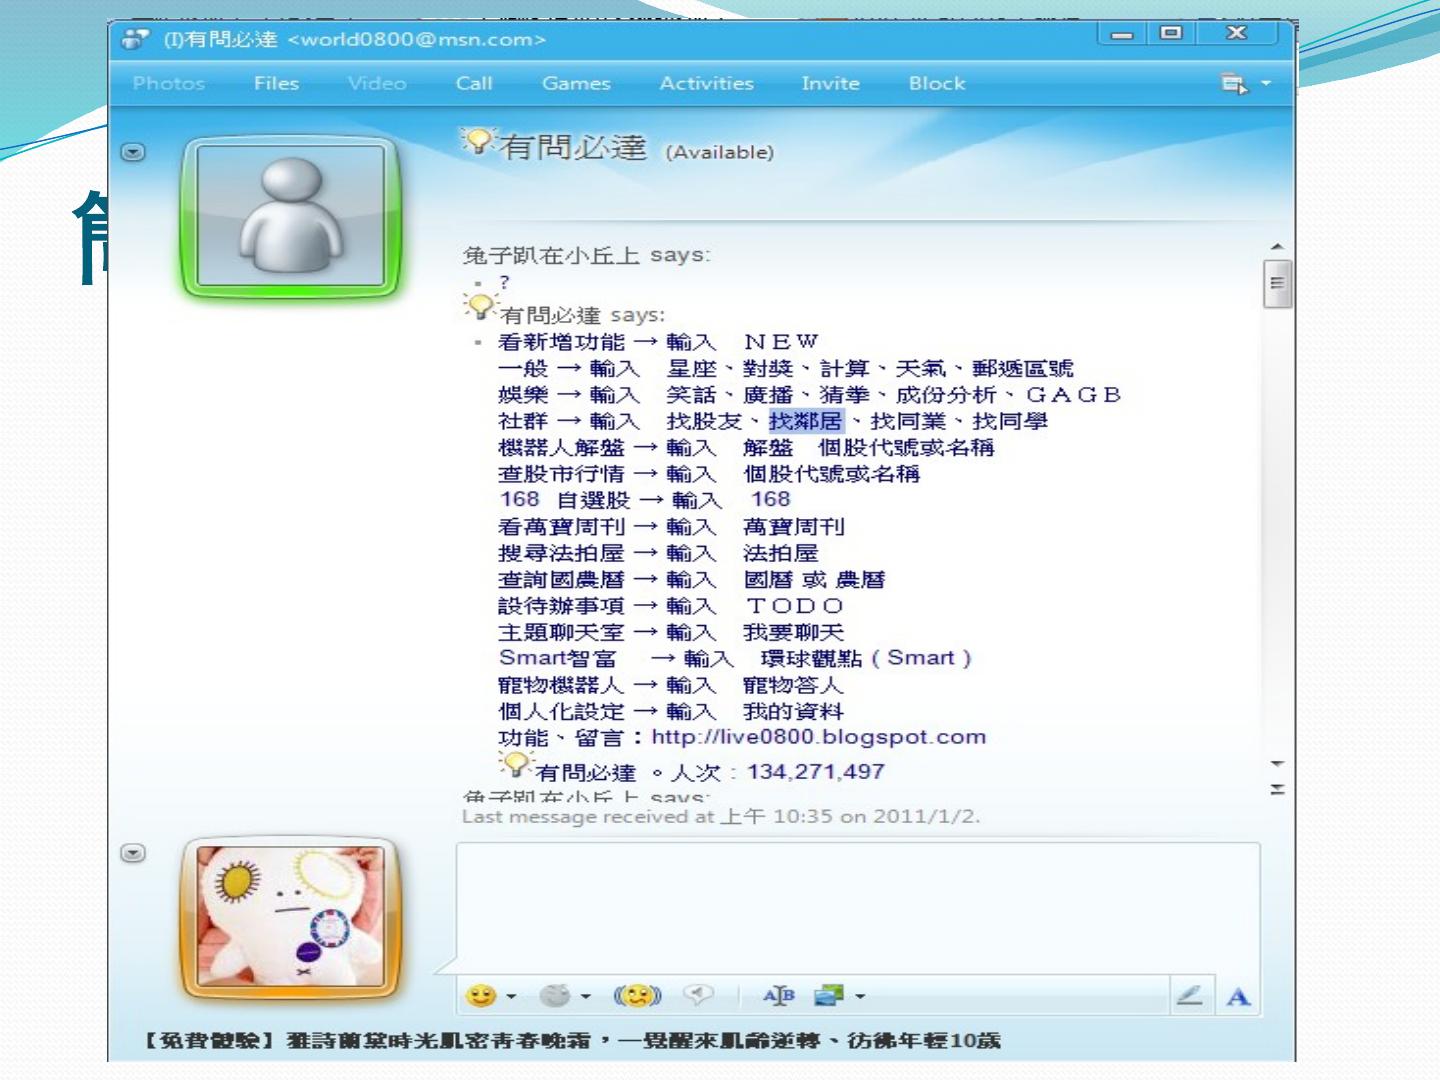1440x1080 pixels.
Task: Click the Last message received timestamp
Action: [721, 816]
